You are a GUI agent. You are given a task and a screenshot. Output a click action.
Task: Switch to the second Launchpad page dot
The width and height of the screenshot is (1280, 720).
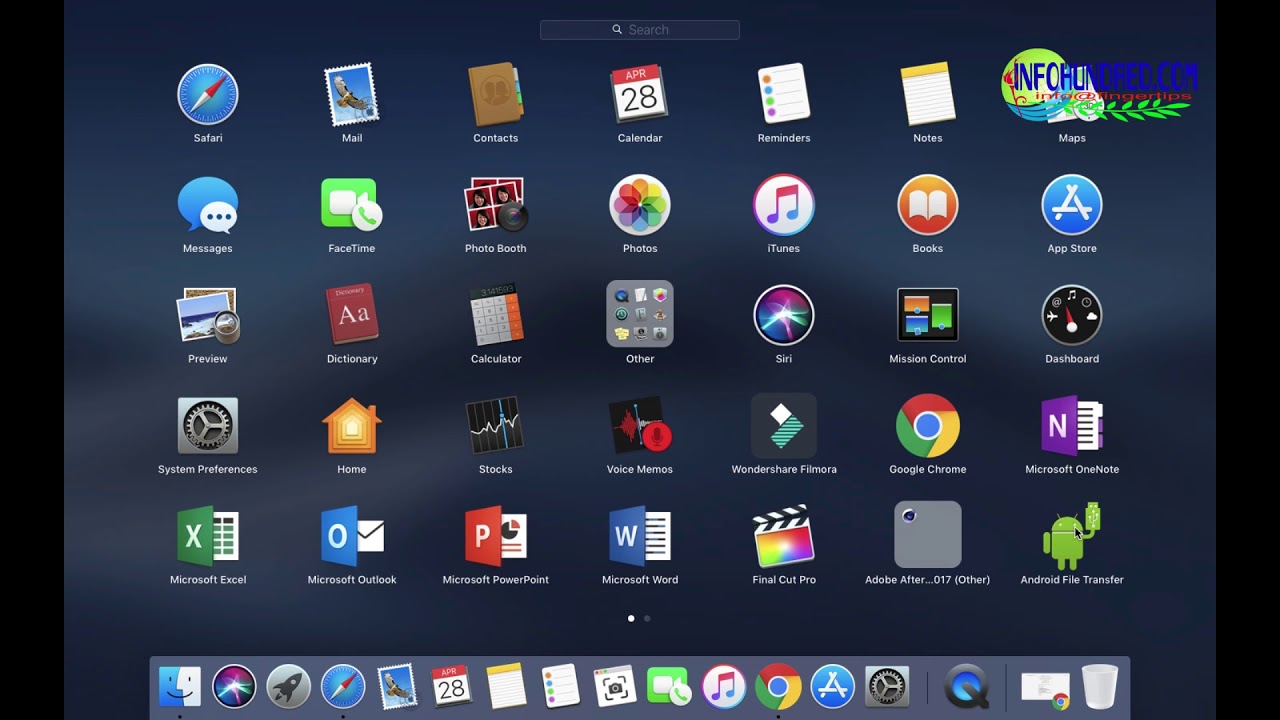click(x=647, y=618)
